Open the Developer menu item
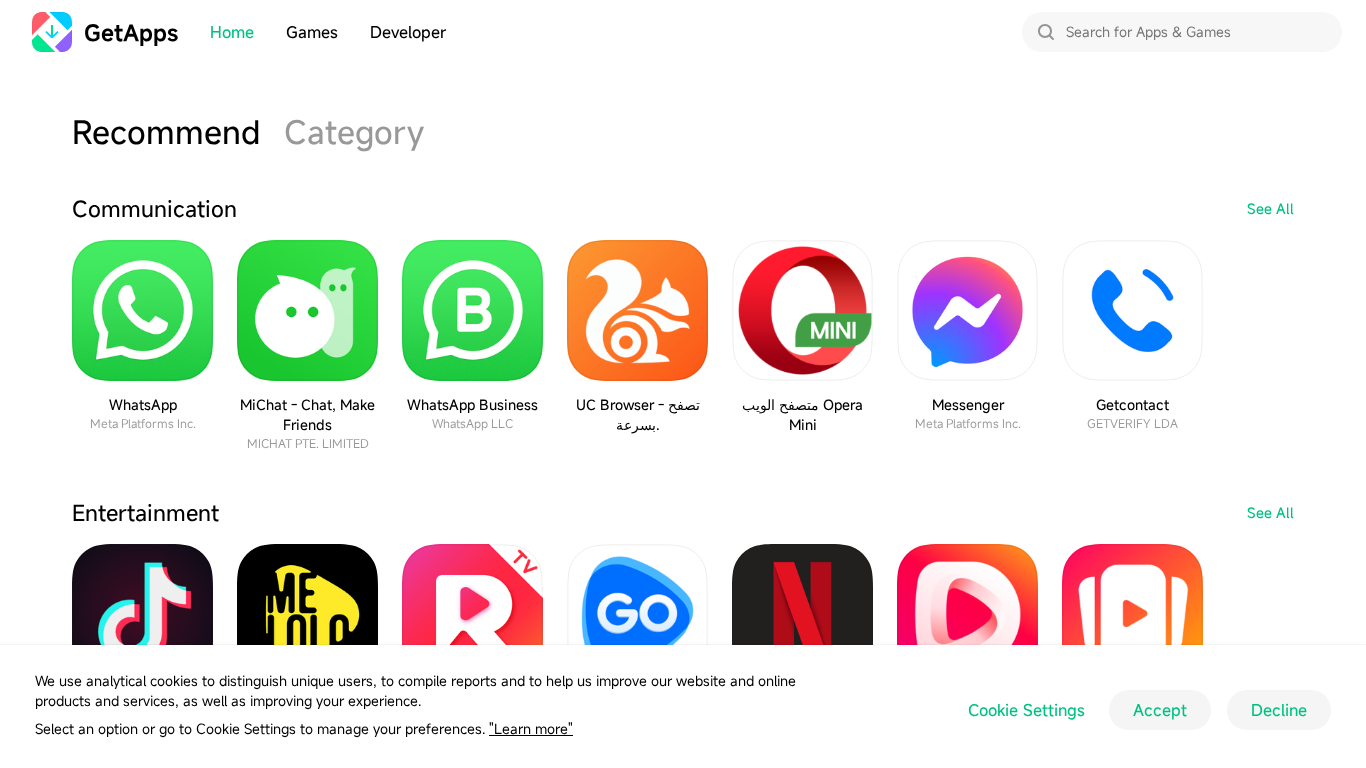 pyautogui.click(x=408, y=32)
